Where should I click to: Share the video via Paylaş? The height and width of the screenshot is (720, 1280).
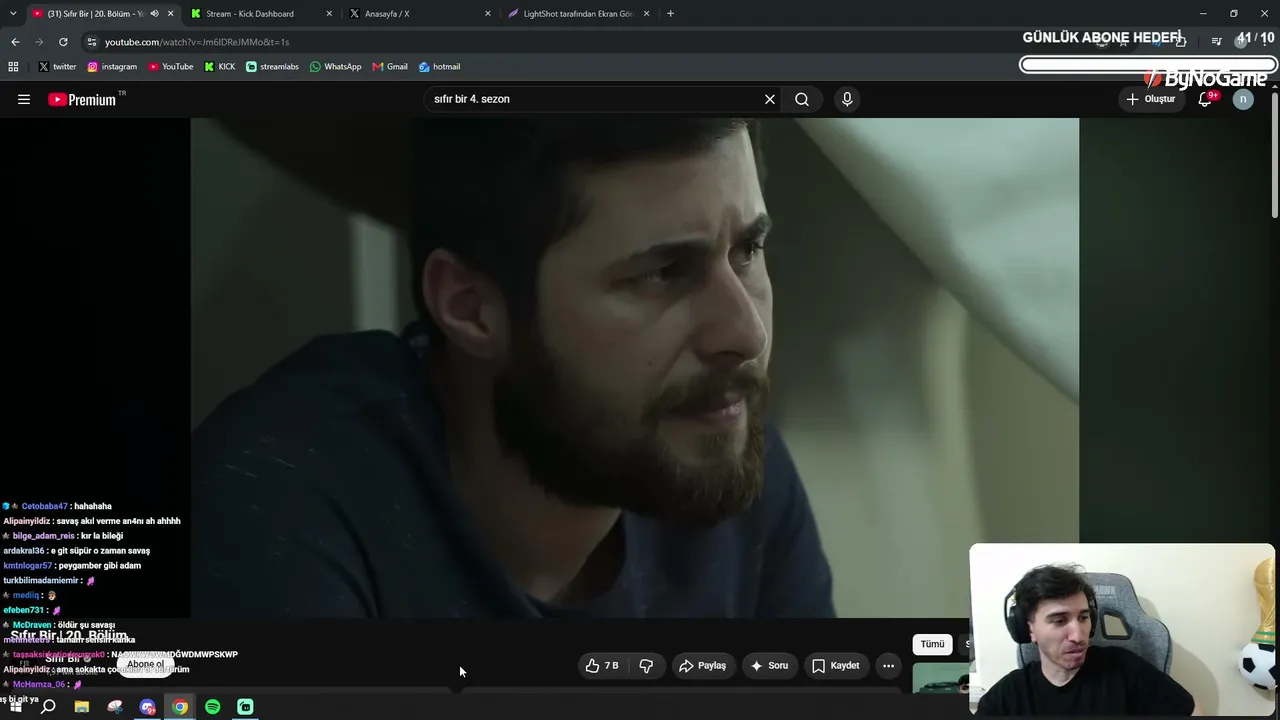702,666
